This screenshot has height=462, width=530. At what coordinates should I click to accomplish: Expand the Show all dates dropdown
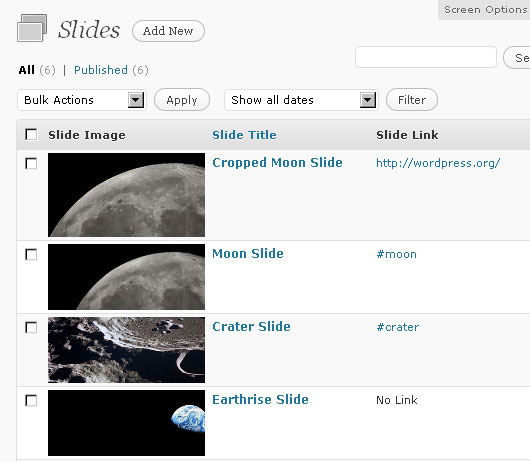(368, 100)
